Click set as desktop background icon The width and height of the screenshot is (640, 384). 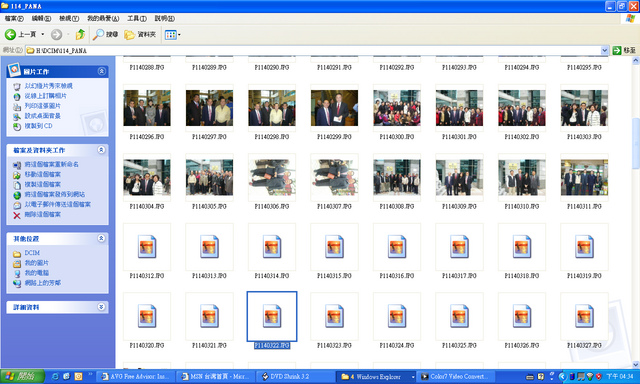click(17, 117)
